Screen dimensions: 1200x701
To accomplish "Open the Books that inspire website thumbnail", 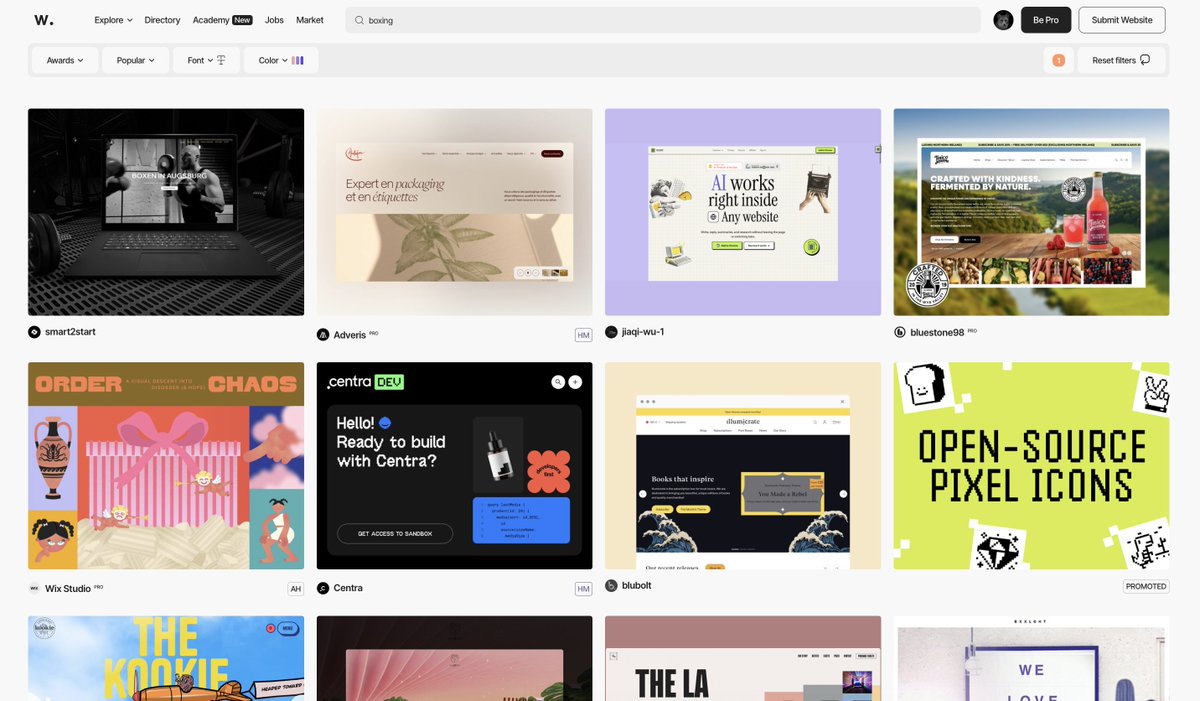I will (743, 466).
